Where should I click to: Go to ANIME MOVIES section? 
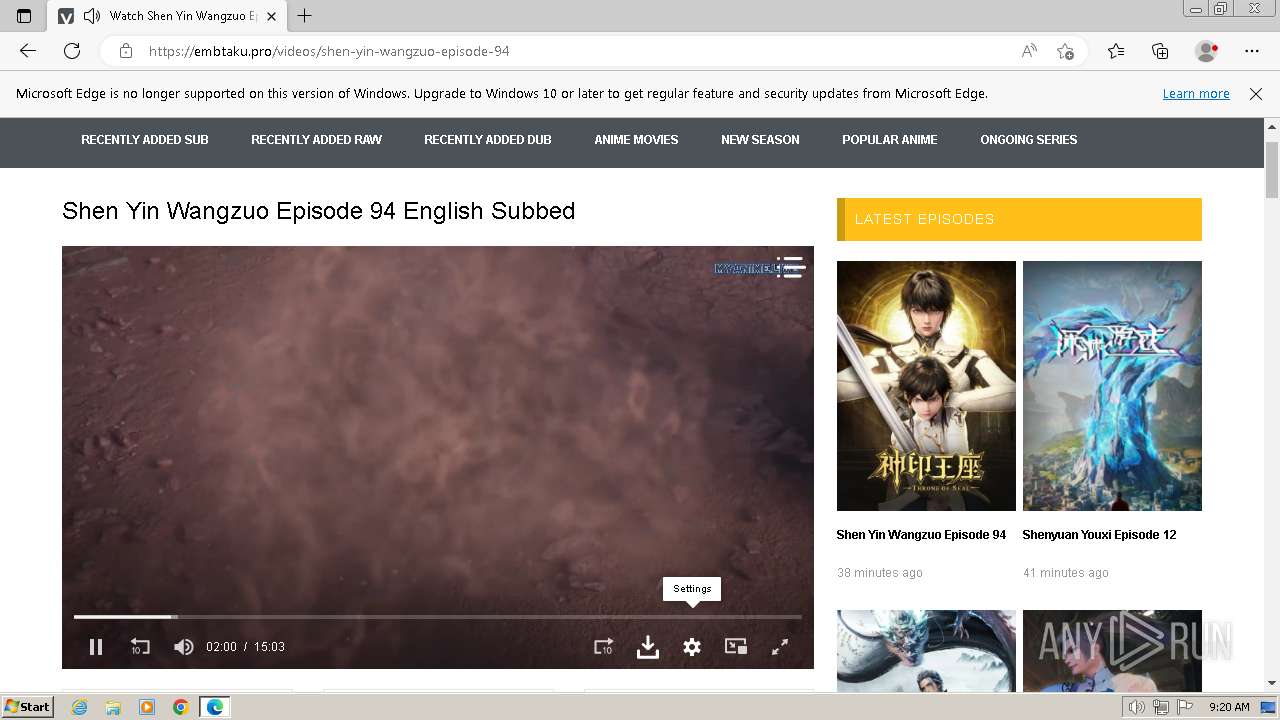[x=636, y=140]
